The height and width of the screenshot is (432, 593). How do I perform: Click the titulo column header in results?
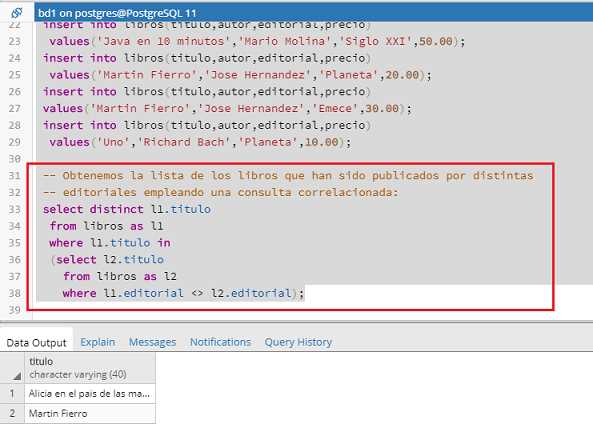click(90, 368)
